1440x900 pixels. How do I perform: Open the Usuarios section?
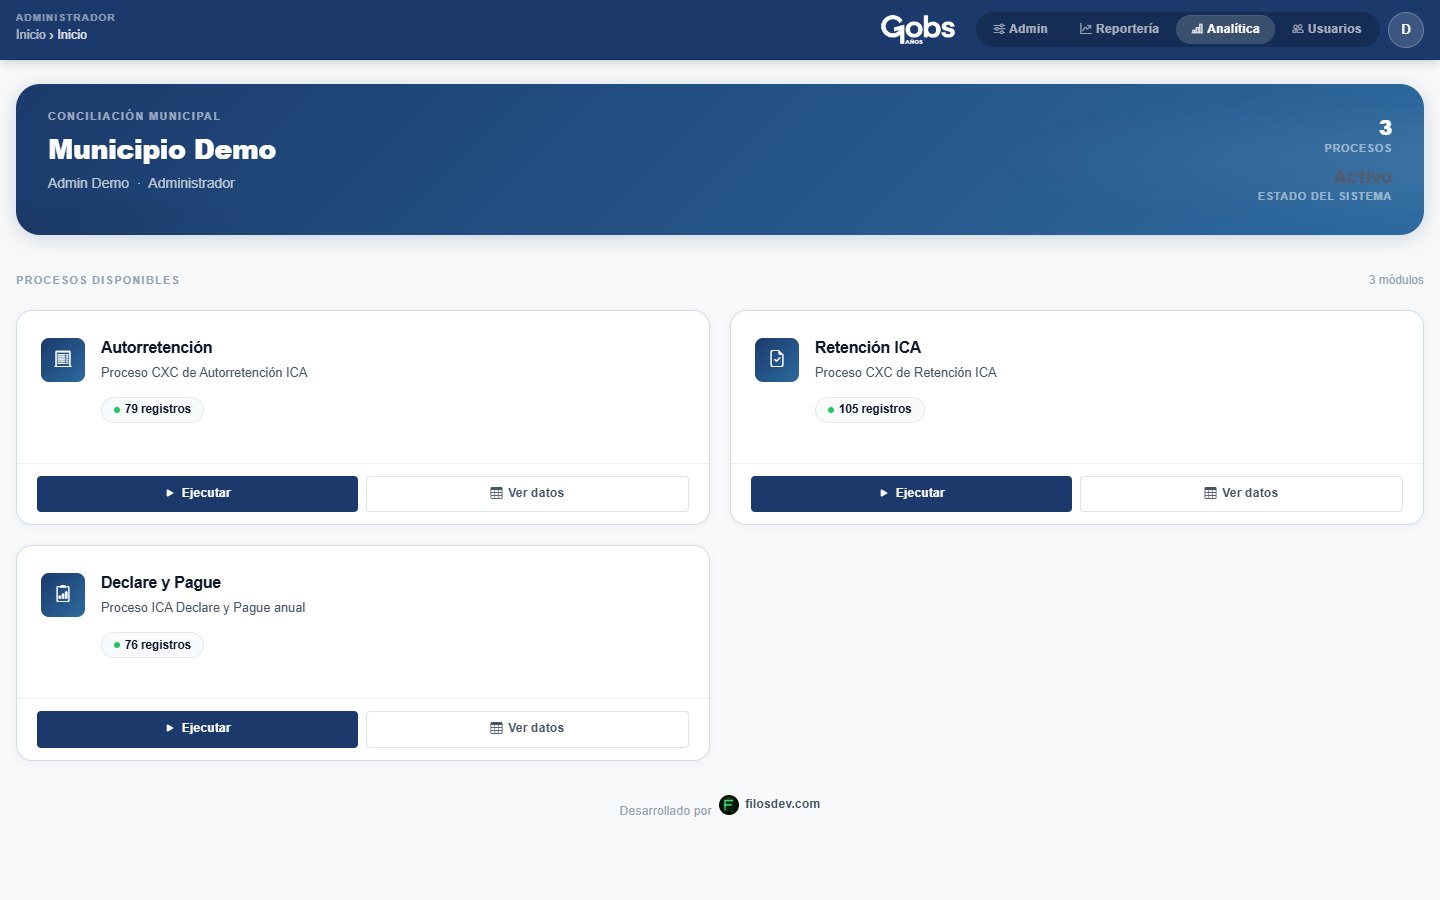coord(1327,29)
